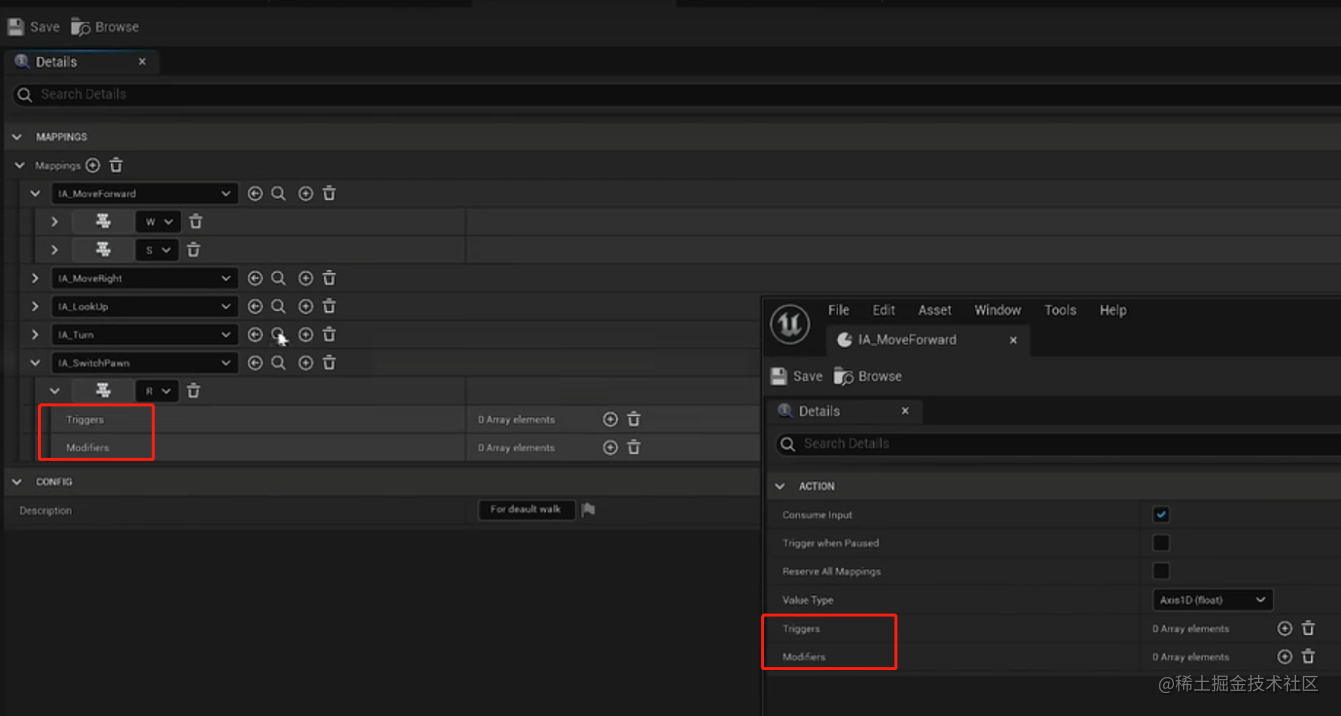The height and width of the screenshot is (716, 1341).
Task: Click the back-arrow icon next to IA_LookUp
Action: pos(255,306)
